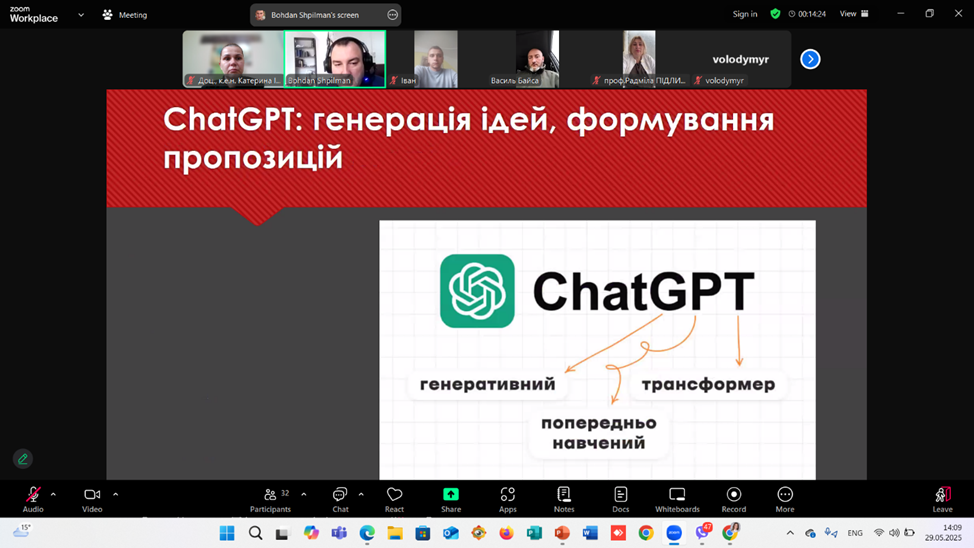Open Windows Search from taskbar
This screenshot has width=974, height=548.
[x=255, y=533]
